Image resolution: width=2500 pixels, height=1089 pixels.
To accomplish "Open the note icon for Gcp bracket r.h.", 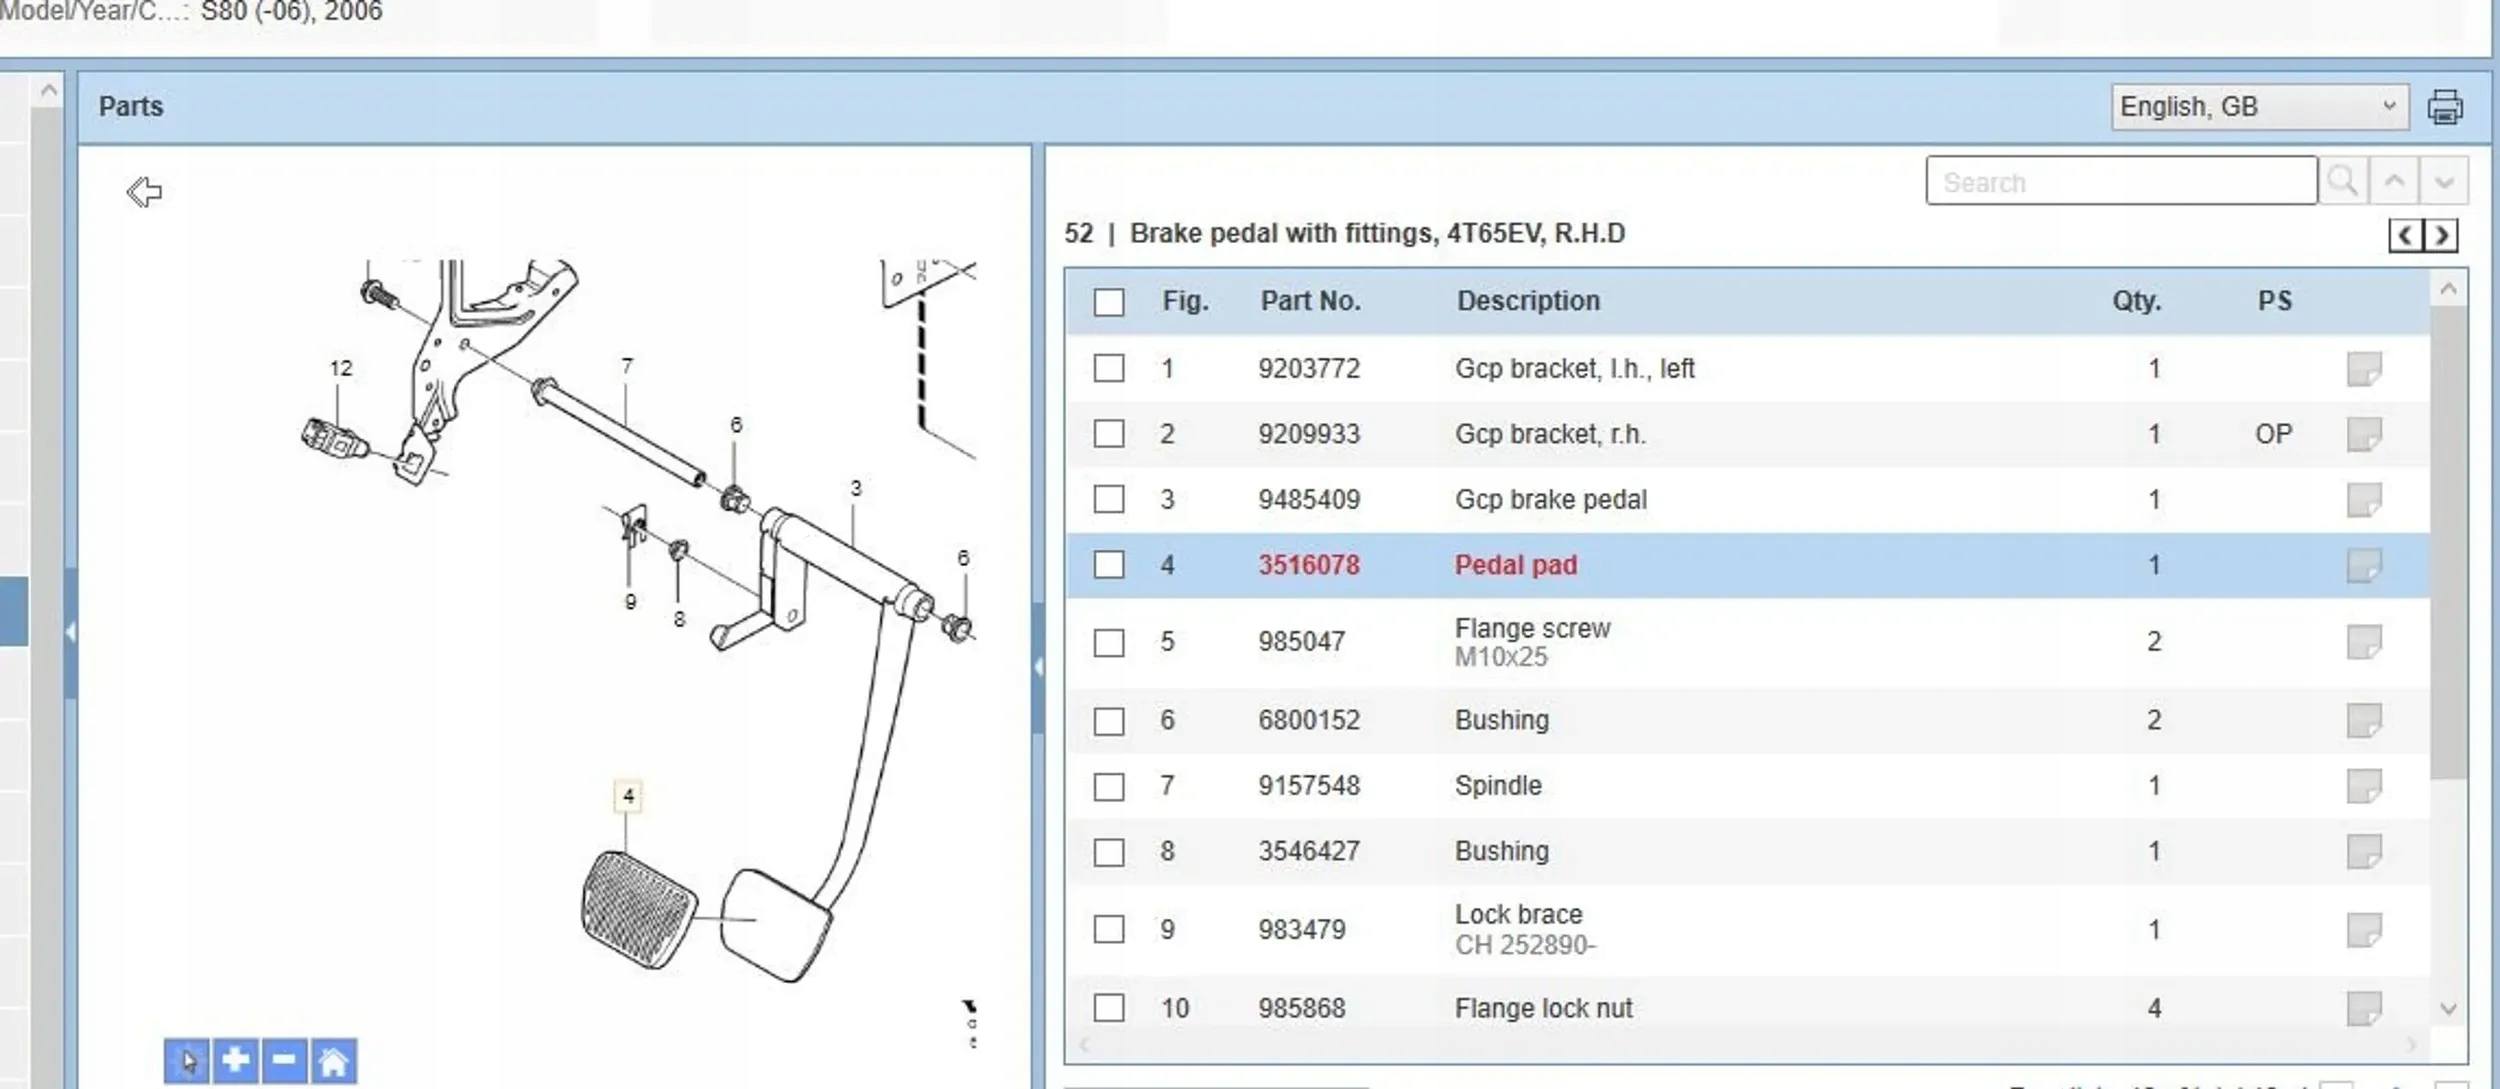I will click(2364, 434).
